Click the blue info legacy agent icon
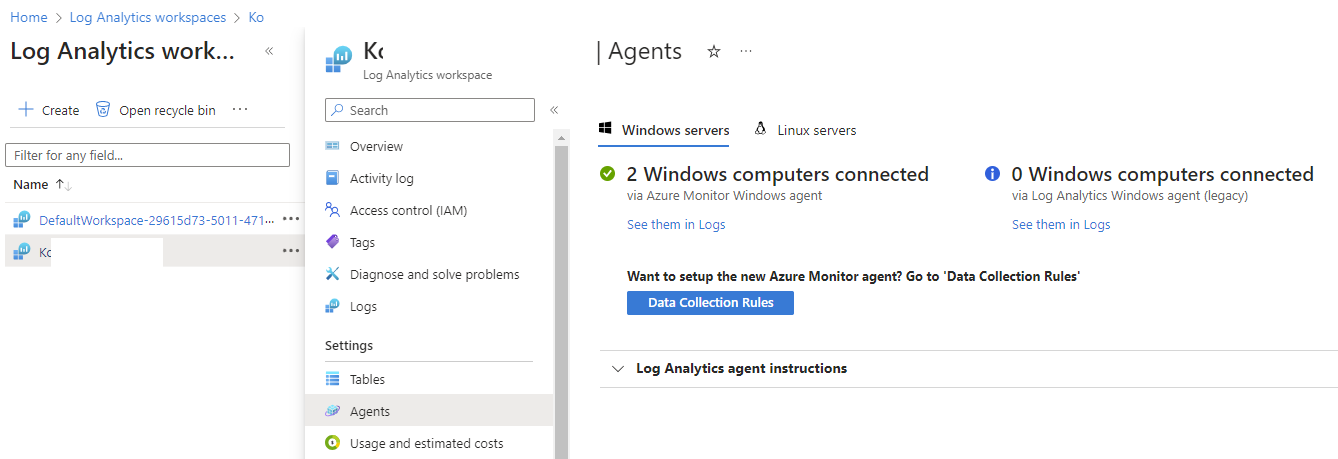This screenshot has height=459, width=1338. click(992, 174)
